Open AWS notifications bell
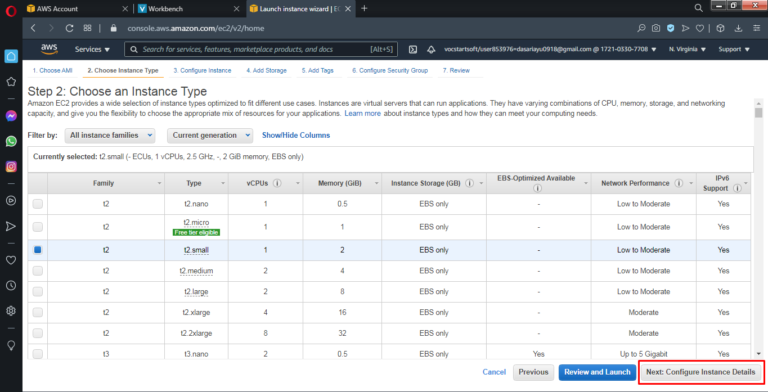 (x=431, y=49)
